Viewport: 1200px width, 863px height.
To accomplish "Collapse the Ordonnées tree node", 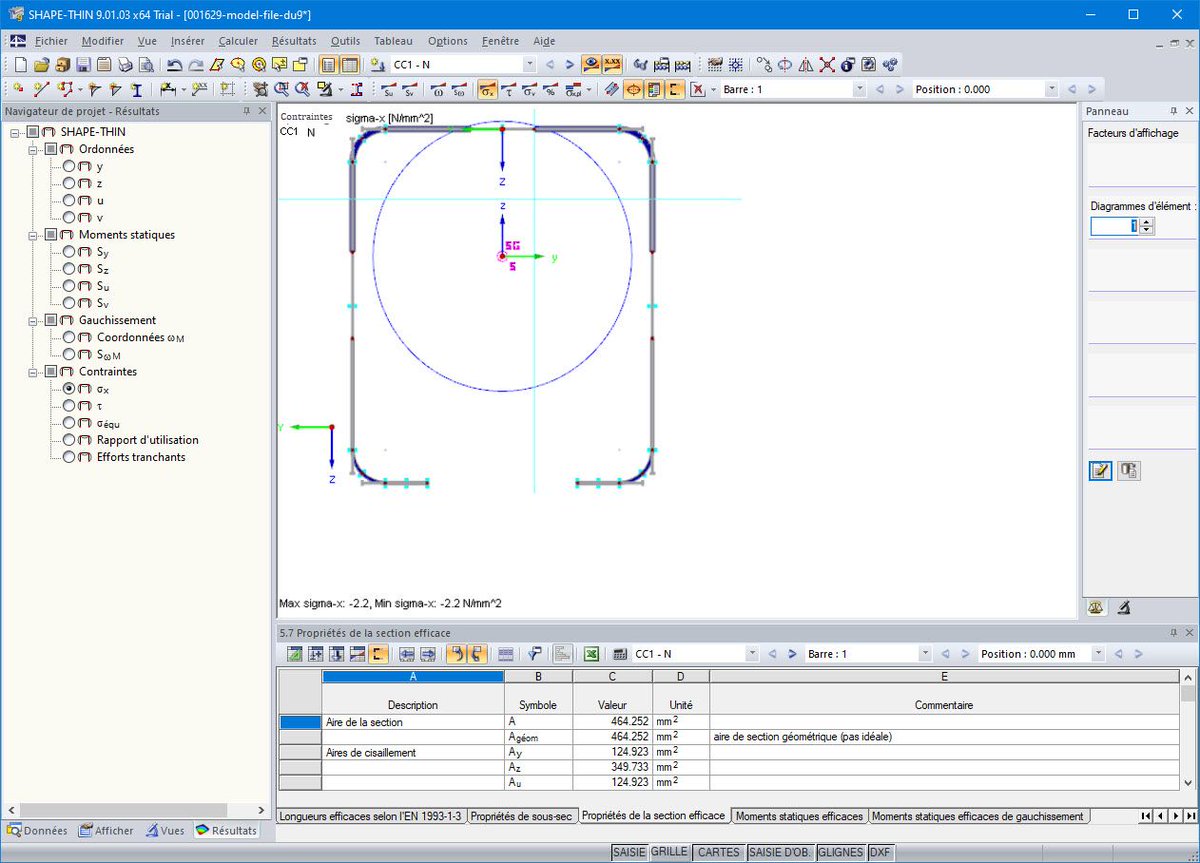I will [33, 149].
